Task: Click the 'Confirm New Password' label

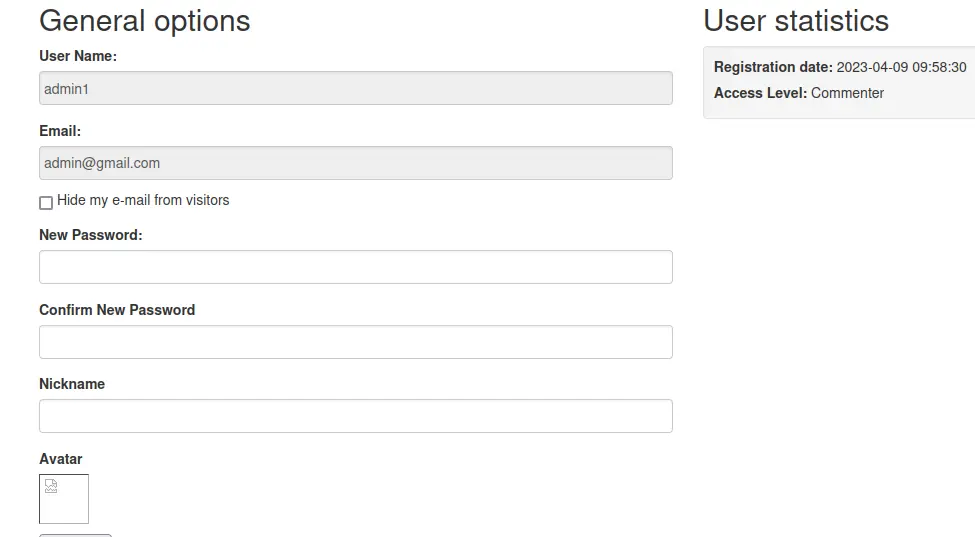Action: [x=117, y=310]
